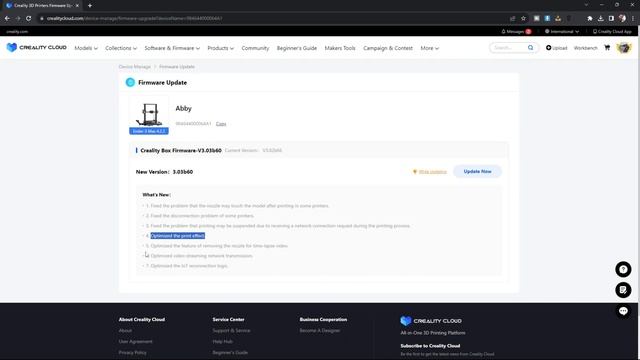Open the shopping cart
Screen dimensions: 640x360
pos(607,48)
